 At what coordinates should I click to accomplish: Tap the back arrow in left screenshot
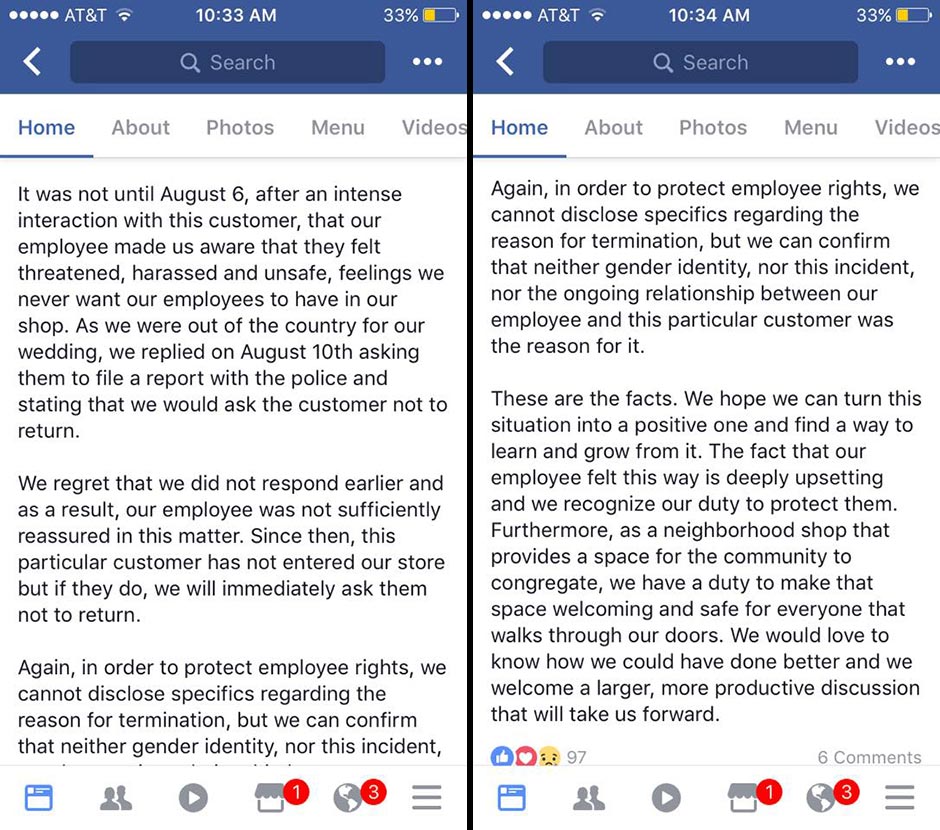[33, 62]
